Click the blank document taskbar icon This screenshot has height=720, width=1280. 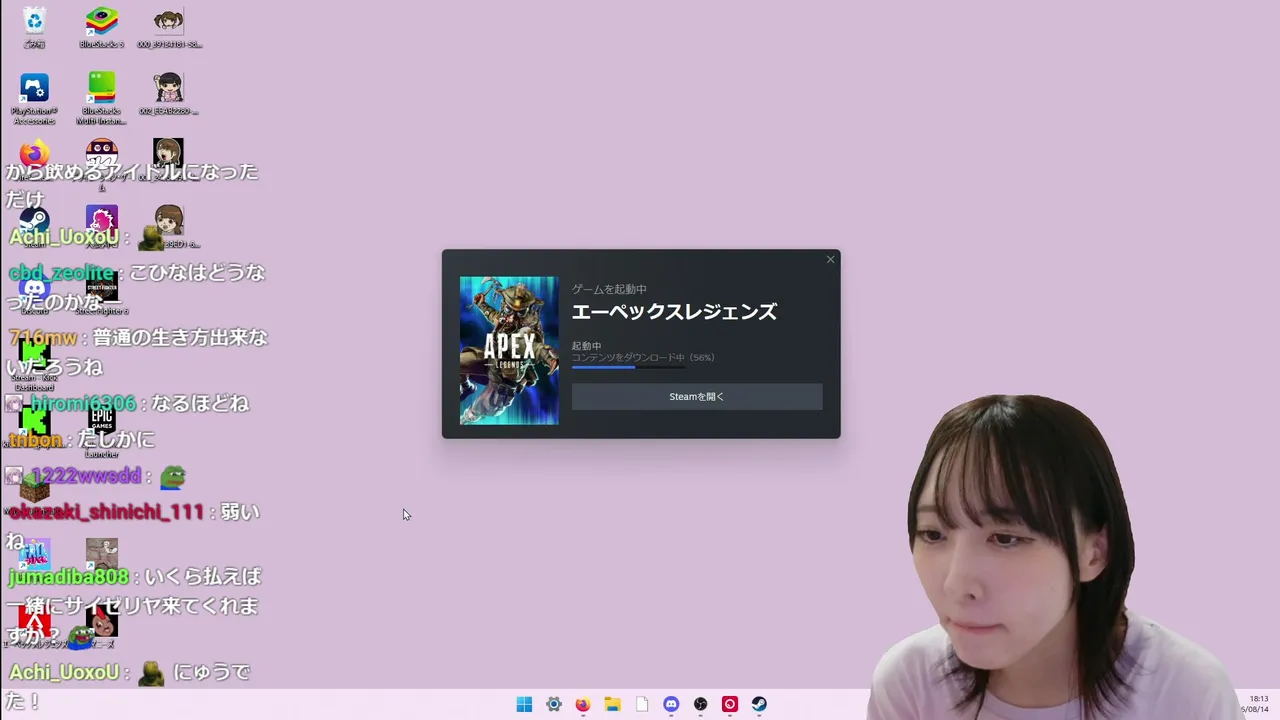(642, 704)
